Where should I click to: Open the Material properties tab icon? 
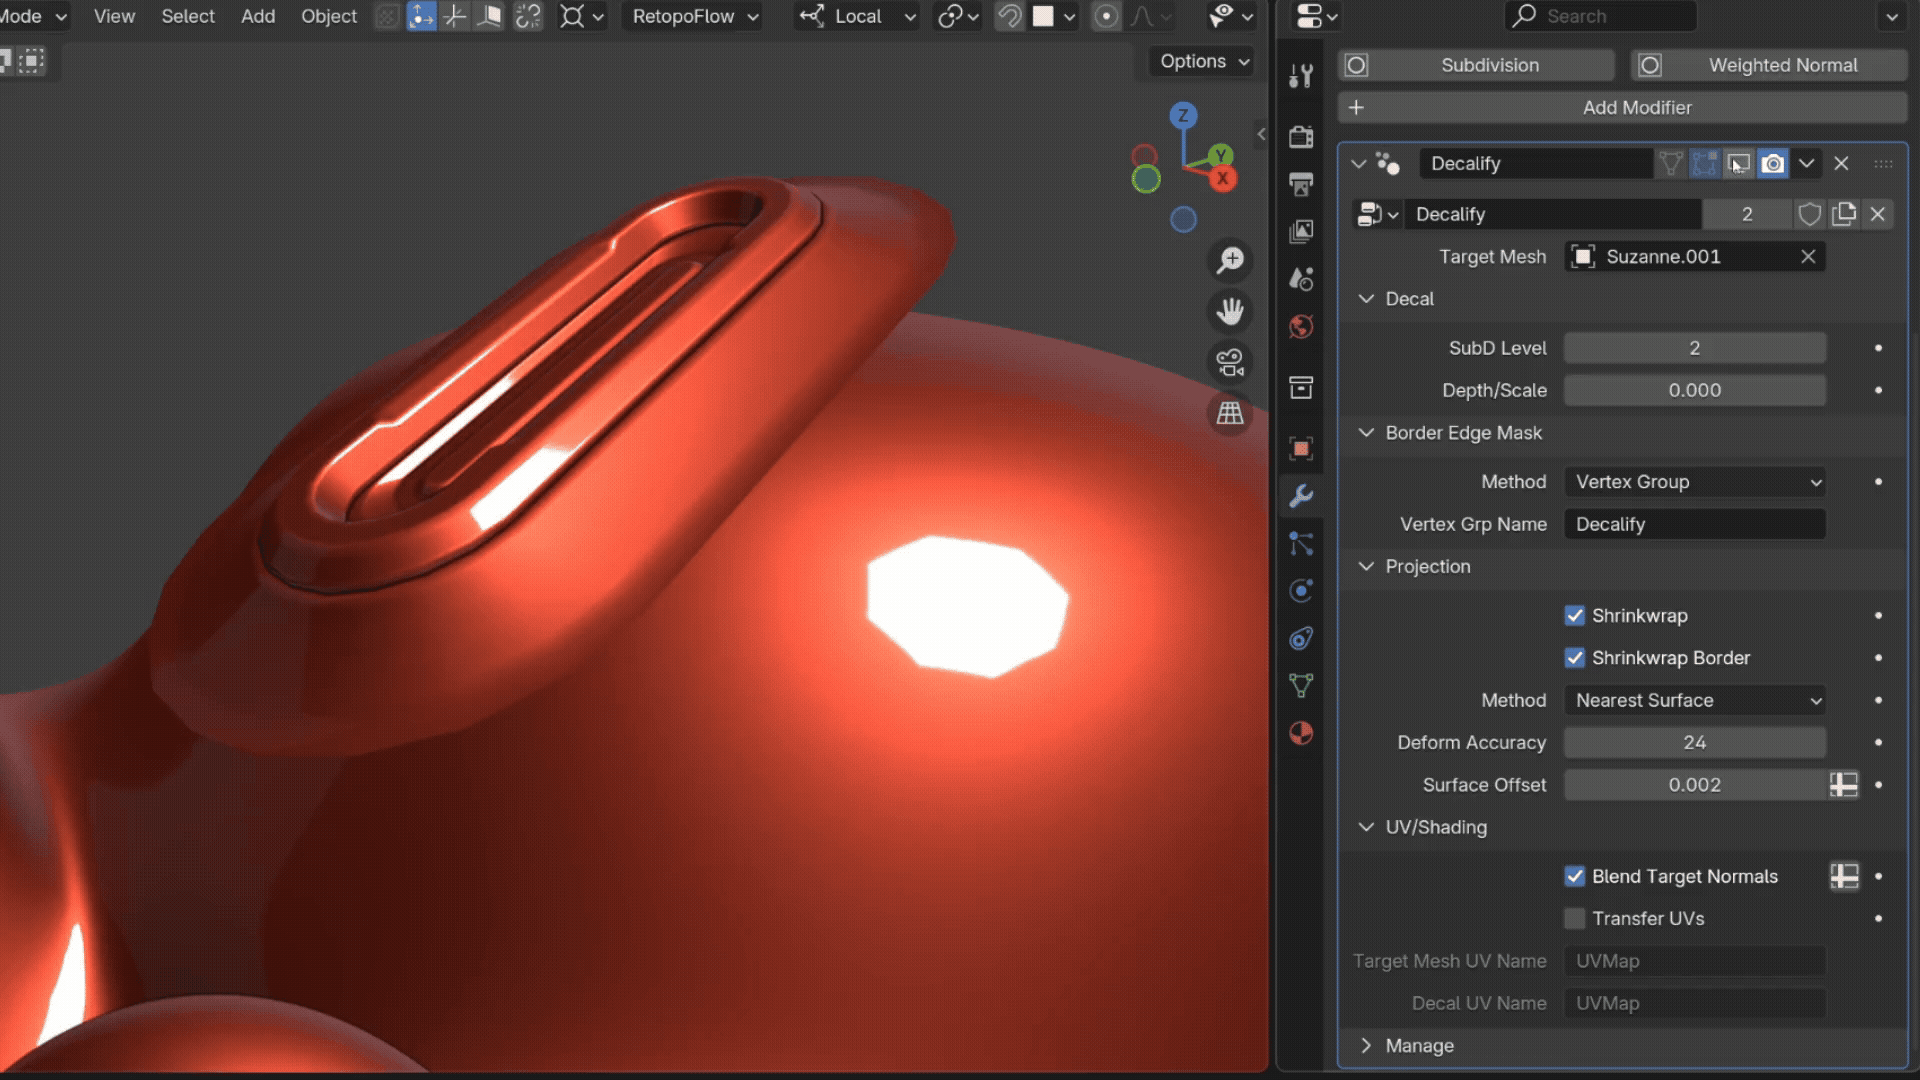(1301, 733)
